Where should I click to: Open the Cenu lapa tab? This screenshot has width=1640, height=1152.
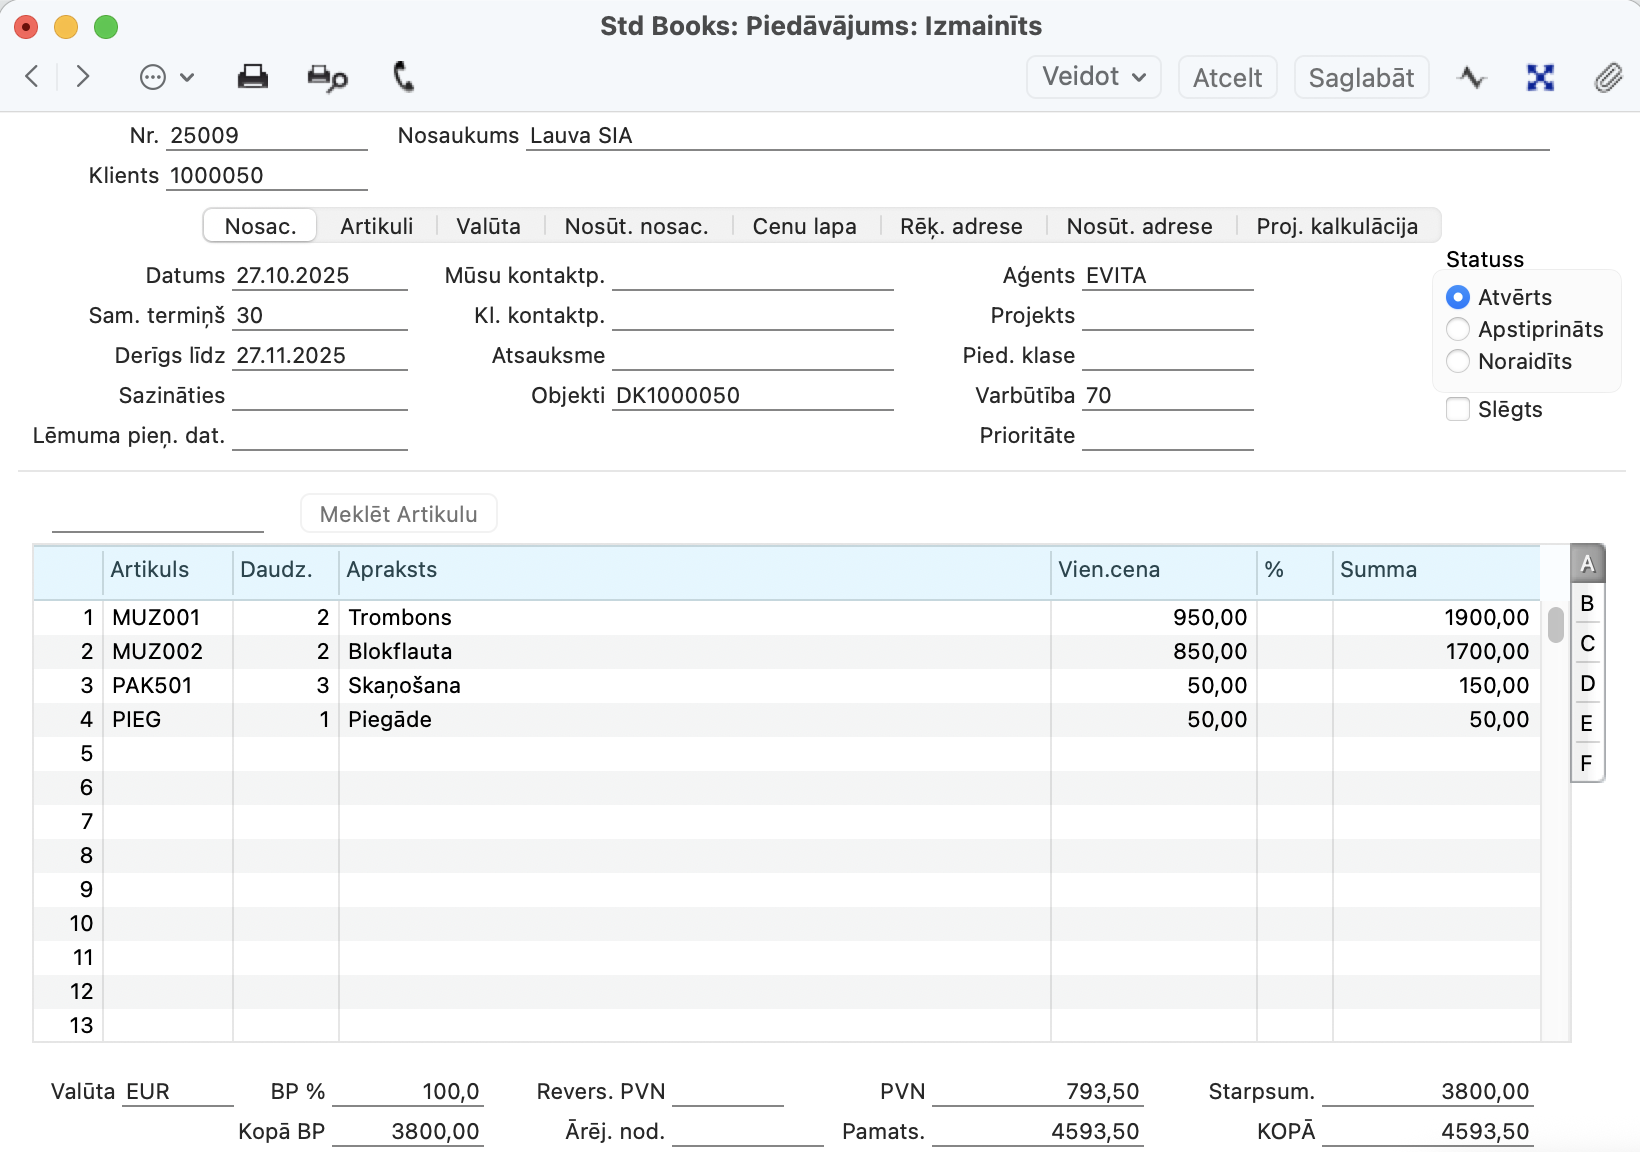pyautogui.click(x=804, y=226)
